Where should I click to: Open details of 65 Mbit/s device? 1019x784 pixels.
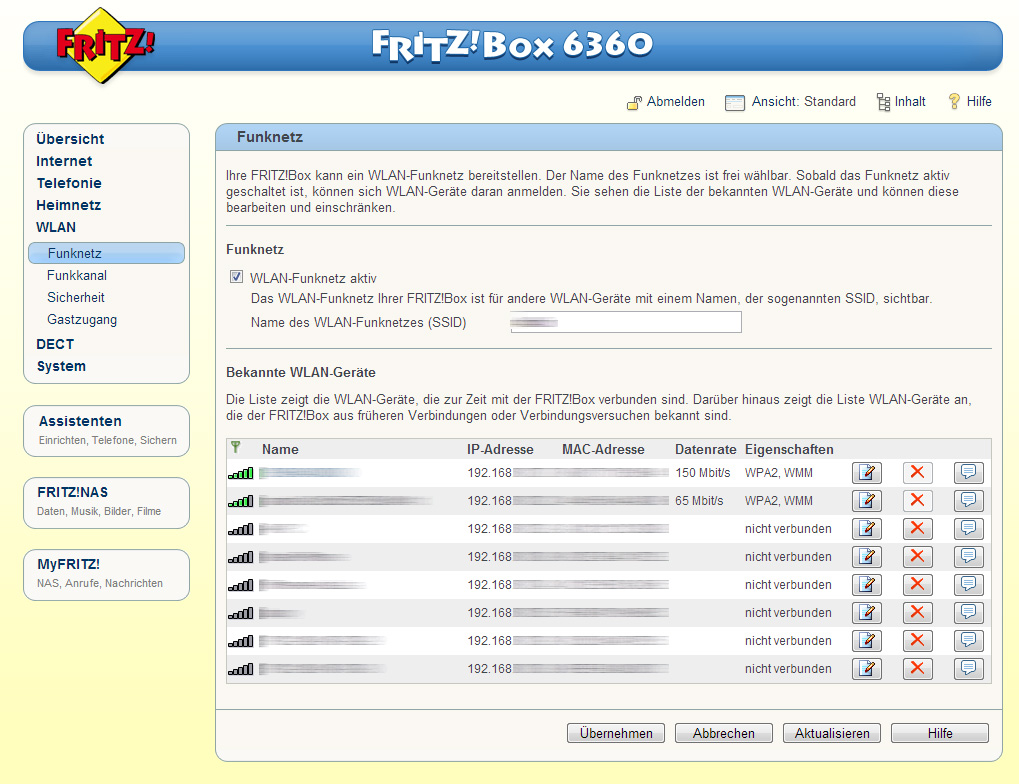click(x=968, y=501)
